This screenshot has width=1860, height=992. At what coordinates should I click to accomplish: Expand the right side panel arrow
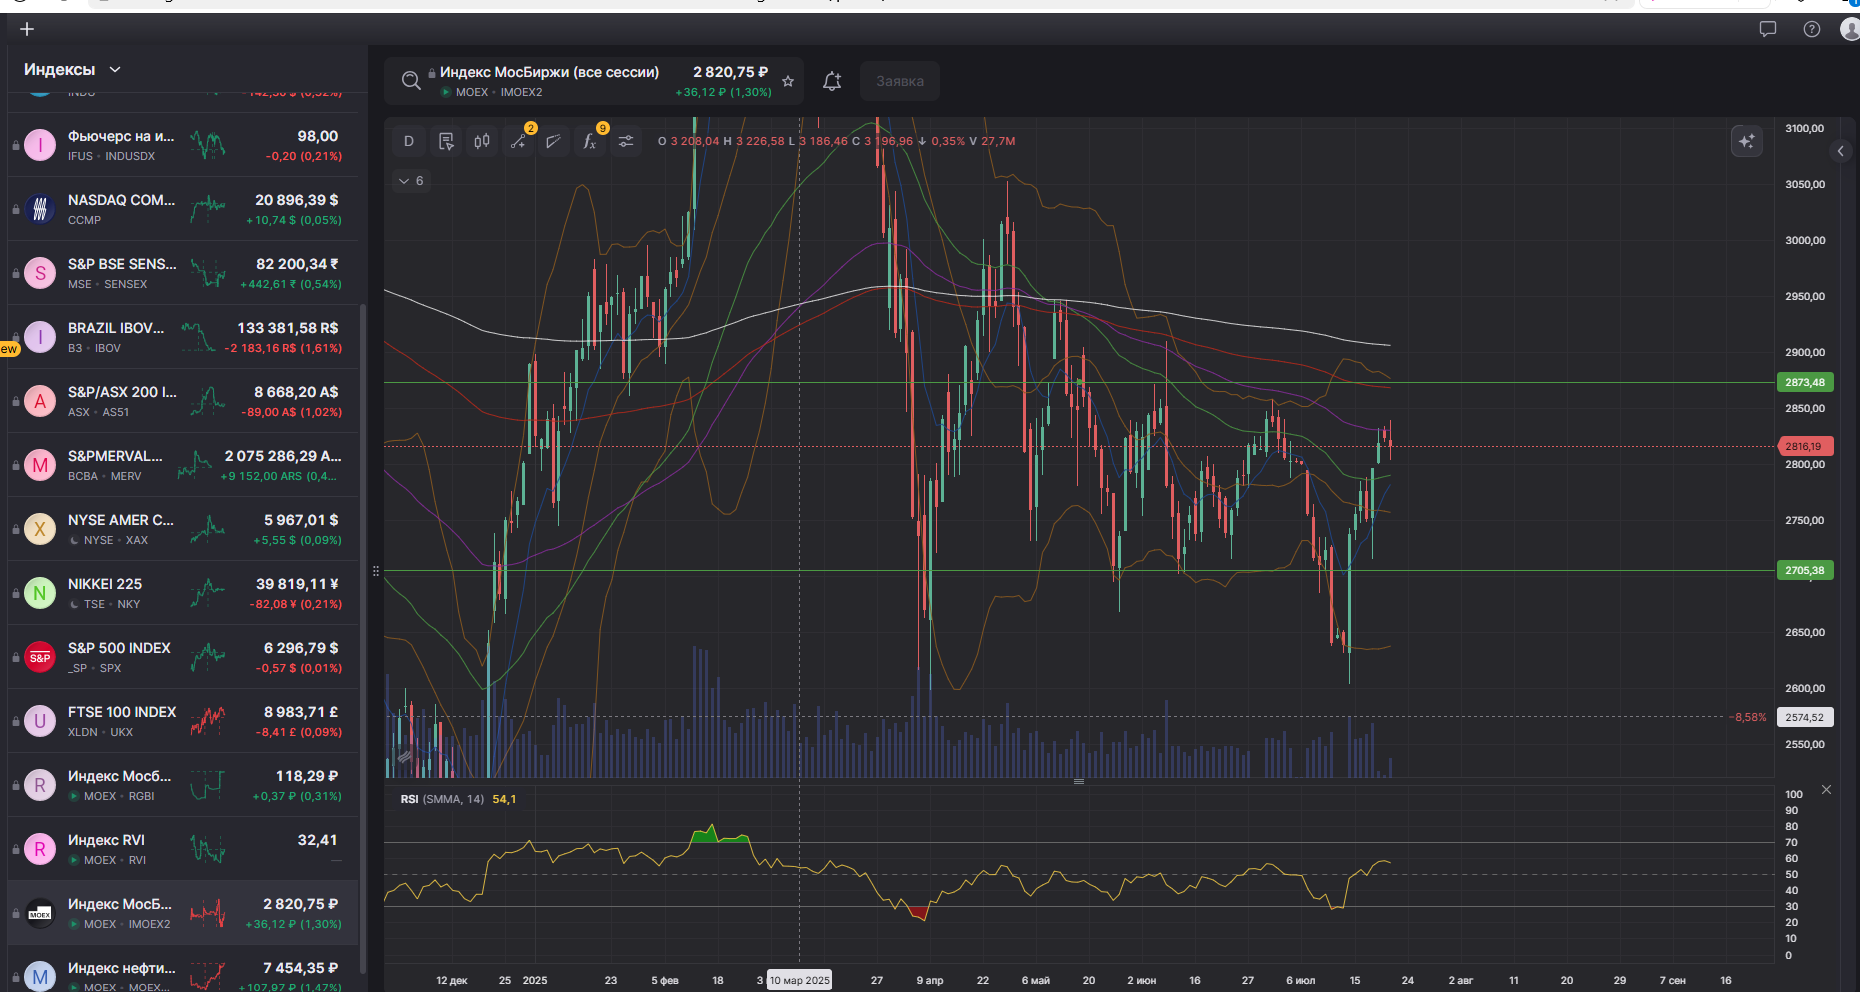coord(1840,151)
